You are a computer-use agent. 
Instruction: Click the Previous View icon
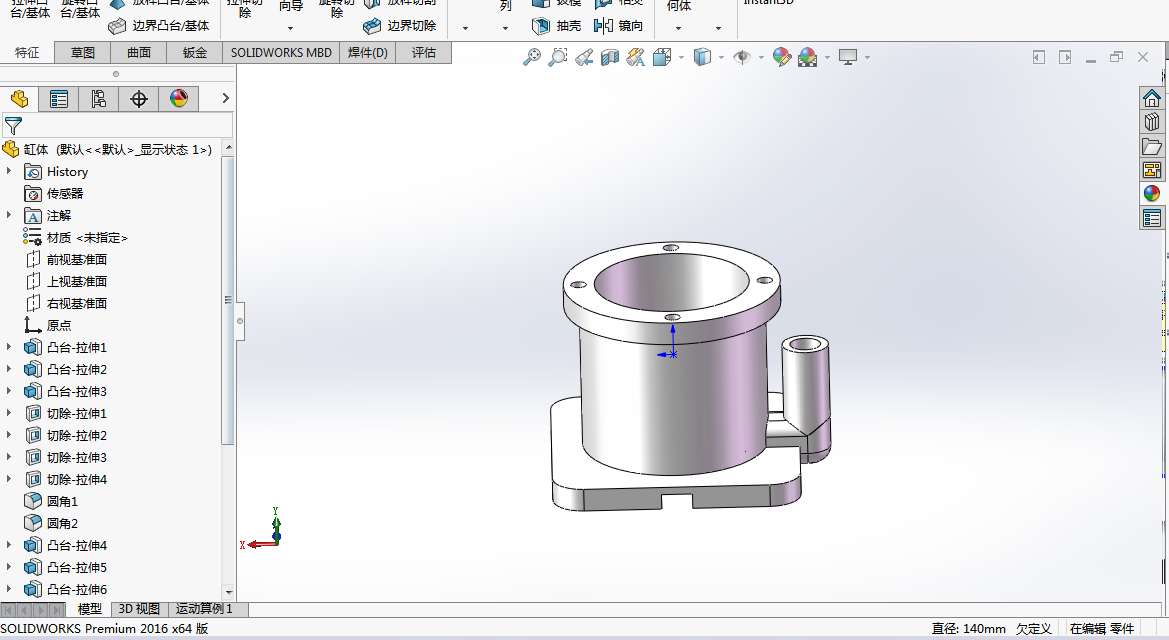(x=584, y=57)
